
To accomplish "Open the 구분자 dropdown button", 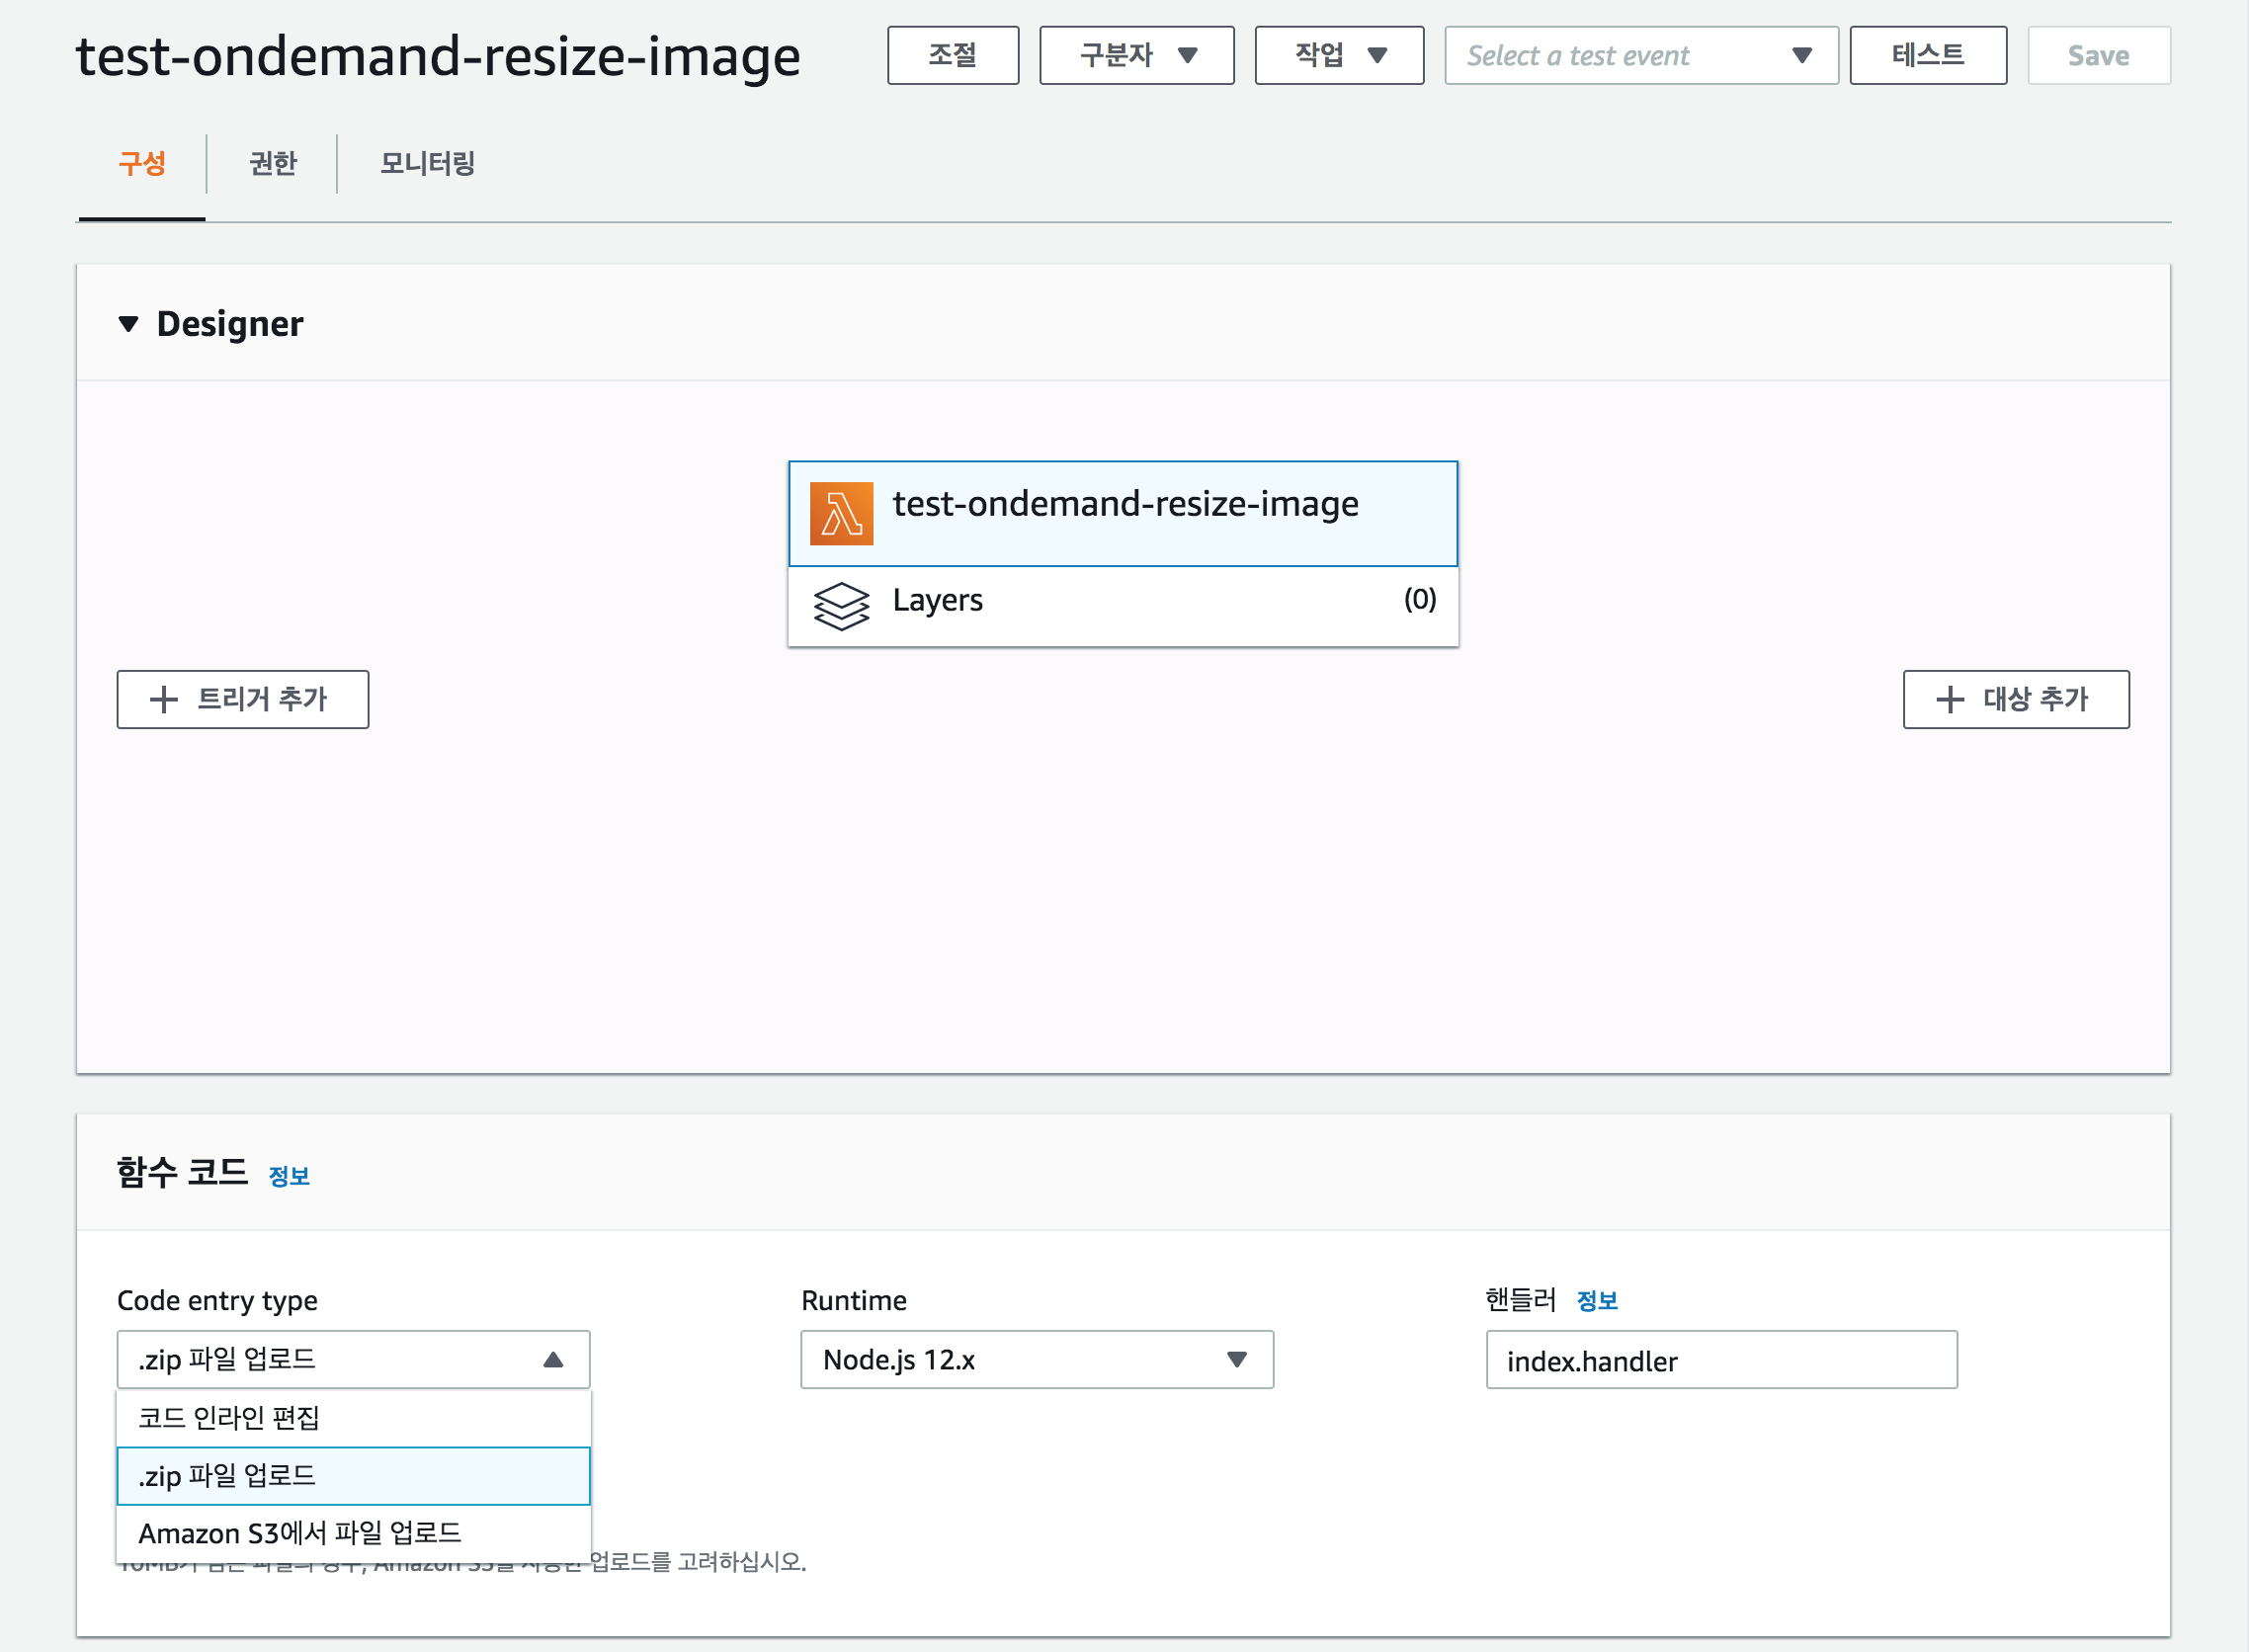I will 1136,56.
